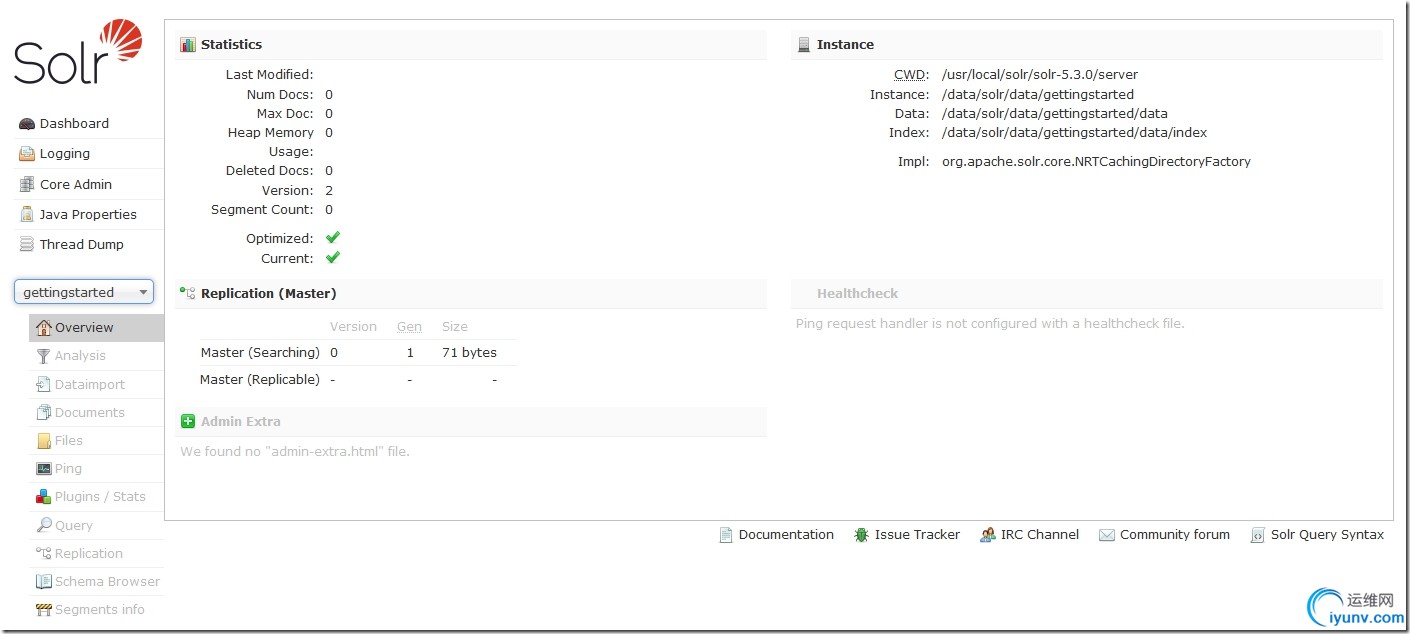Image resolution: width=1410 pixels, height=634 pixels.
Task: Click the Statistics bar chart icon
Action: 188,45
